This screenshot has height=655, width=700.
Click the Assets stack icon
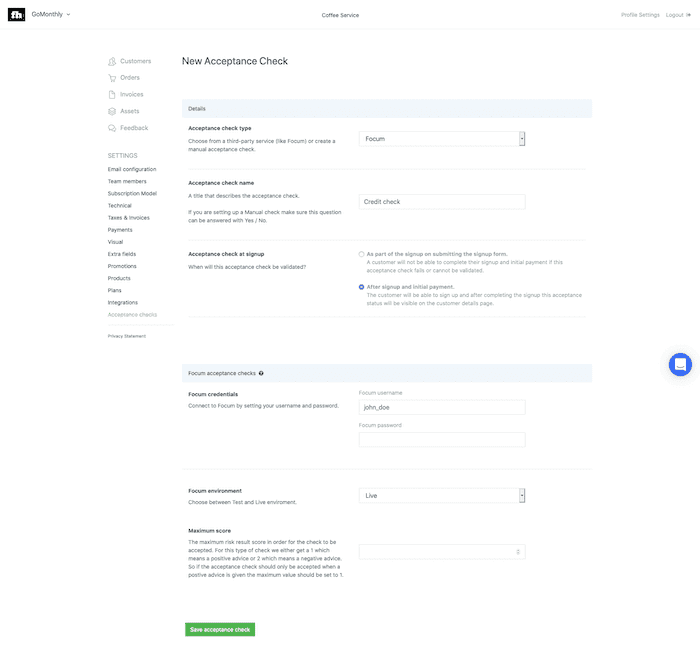point(112,111)
